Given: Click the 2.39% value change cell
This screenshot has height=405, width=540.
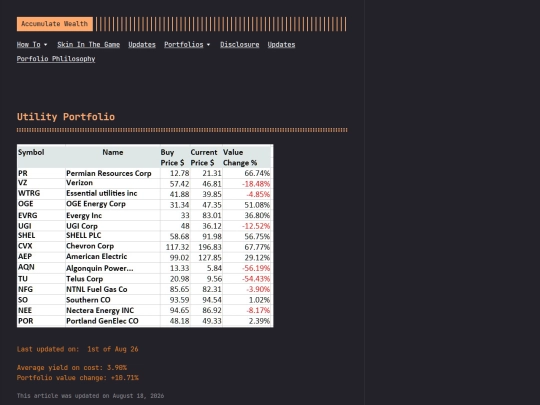Looking at the screenshot, I should (x=259, y=321).
